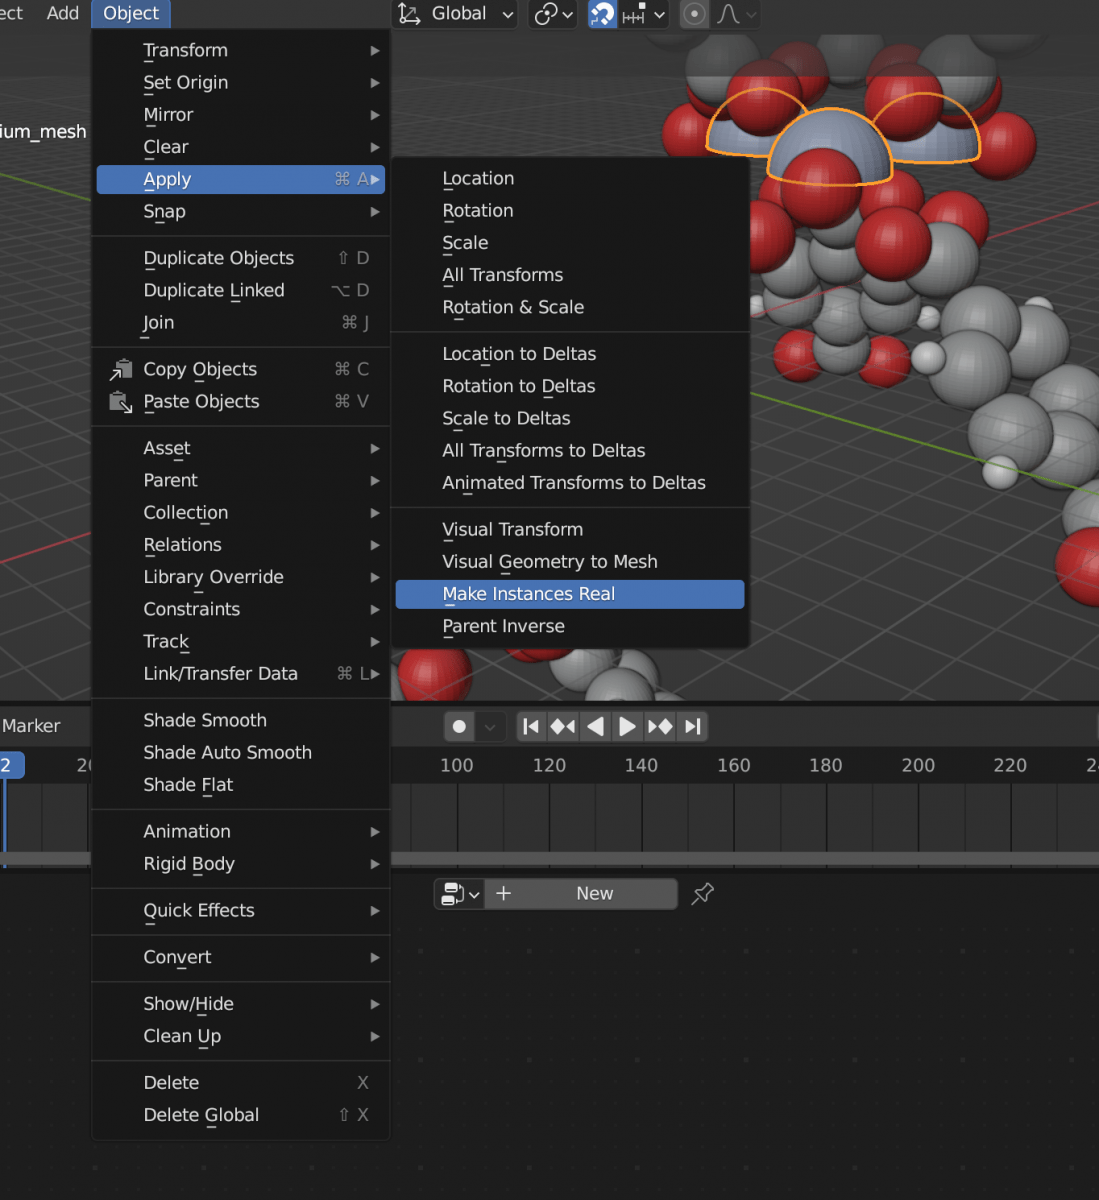Open the pivot point dropdown

[x=553, y=14]
